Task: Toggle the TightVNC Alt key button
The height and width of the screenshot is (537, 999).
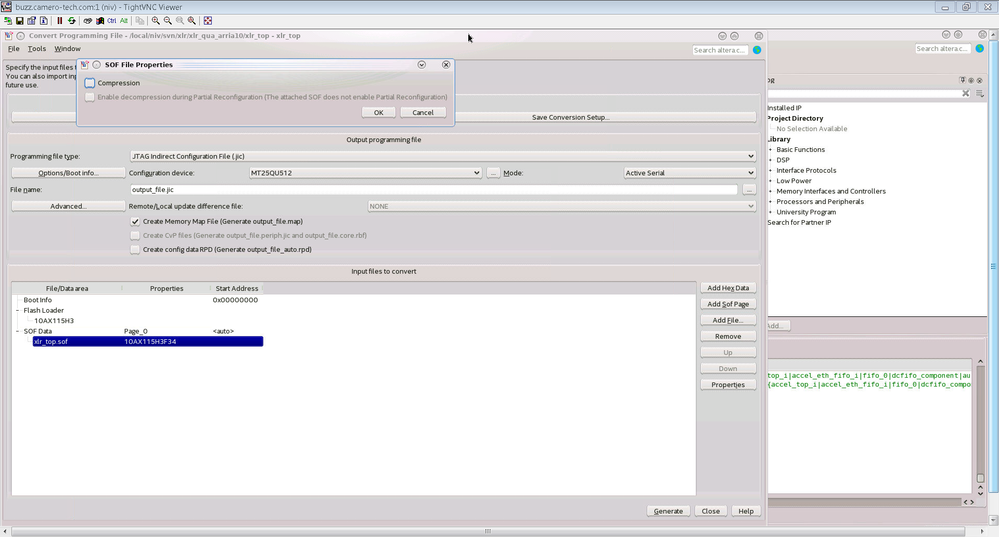Action: 124,20
